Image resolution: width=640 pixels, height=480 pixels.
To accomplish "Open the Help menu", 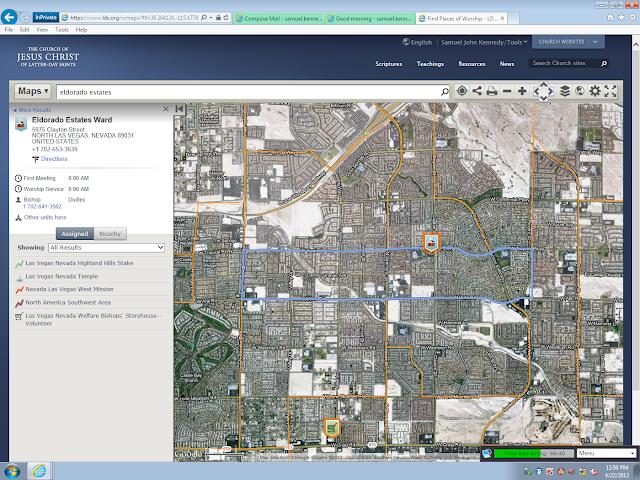I will point(81,29).
